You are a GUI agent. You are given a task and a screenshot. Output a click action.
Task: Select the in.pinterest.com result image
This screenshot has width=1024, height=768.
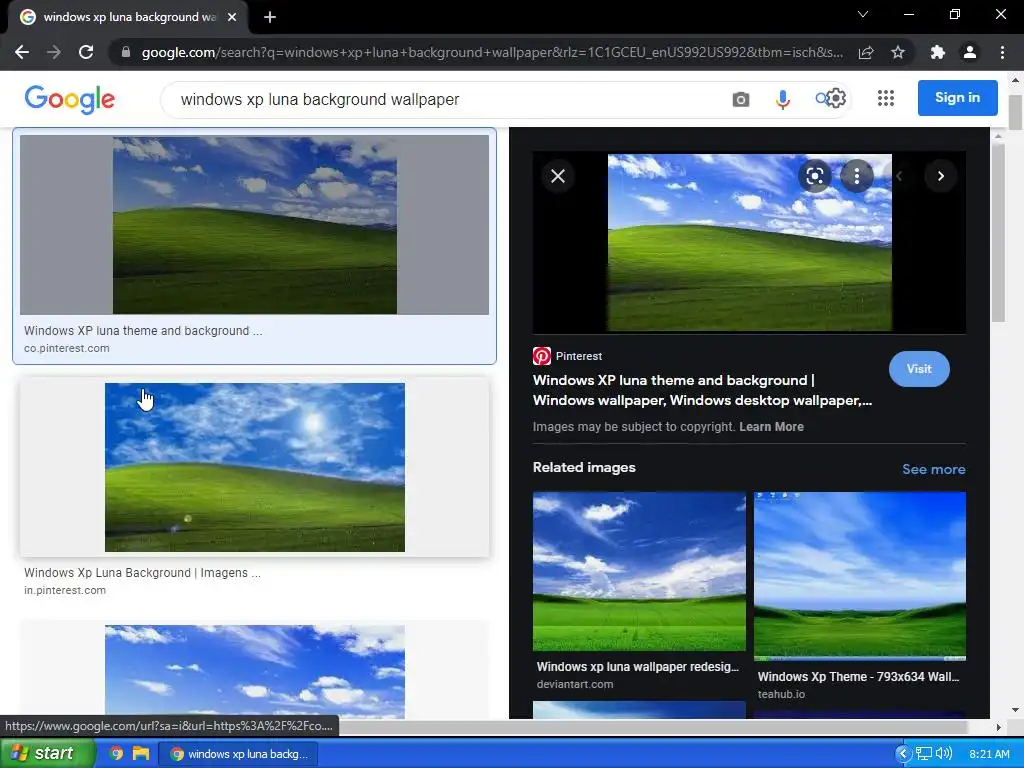[x=255, y=468]
